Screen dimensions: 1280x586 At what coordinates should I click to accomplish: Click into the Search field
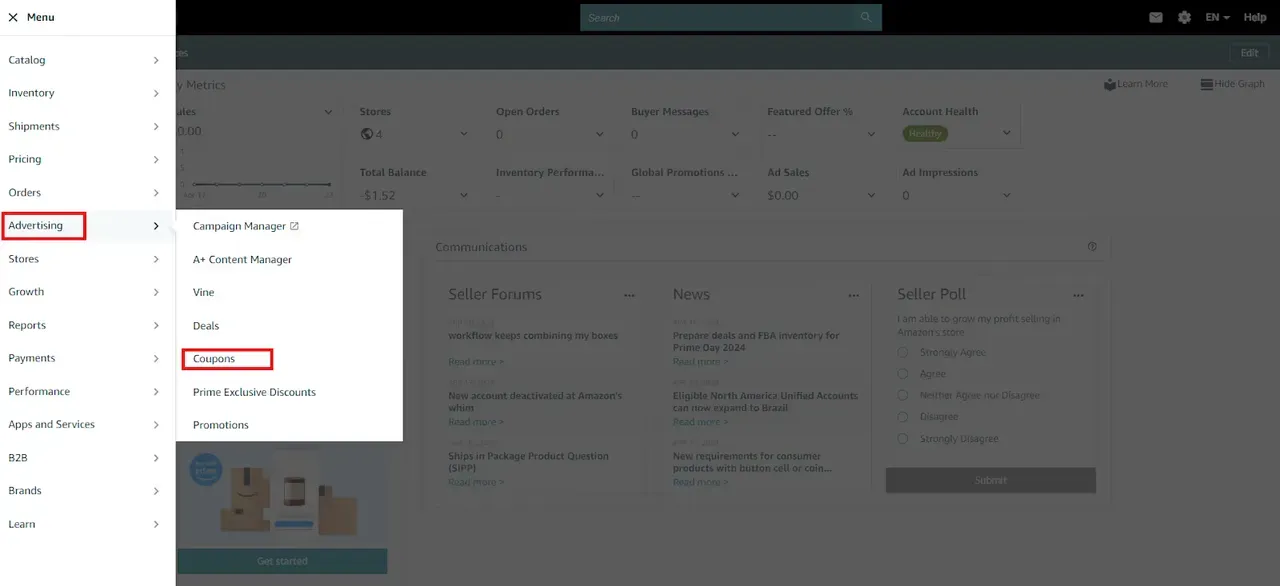[x=720, y=18]
